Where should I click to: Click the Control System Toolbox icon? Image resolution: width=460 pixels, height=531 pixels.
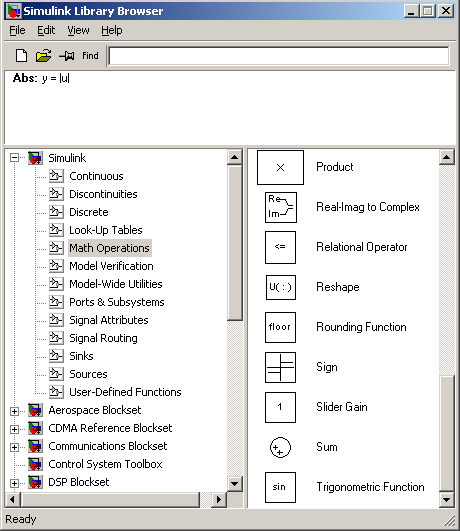[x=35, y=464]
